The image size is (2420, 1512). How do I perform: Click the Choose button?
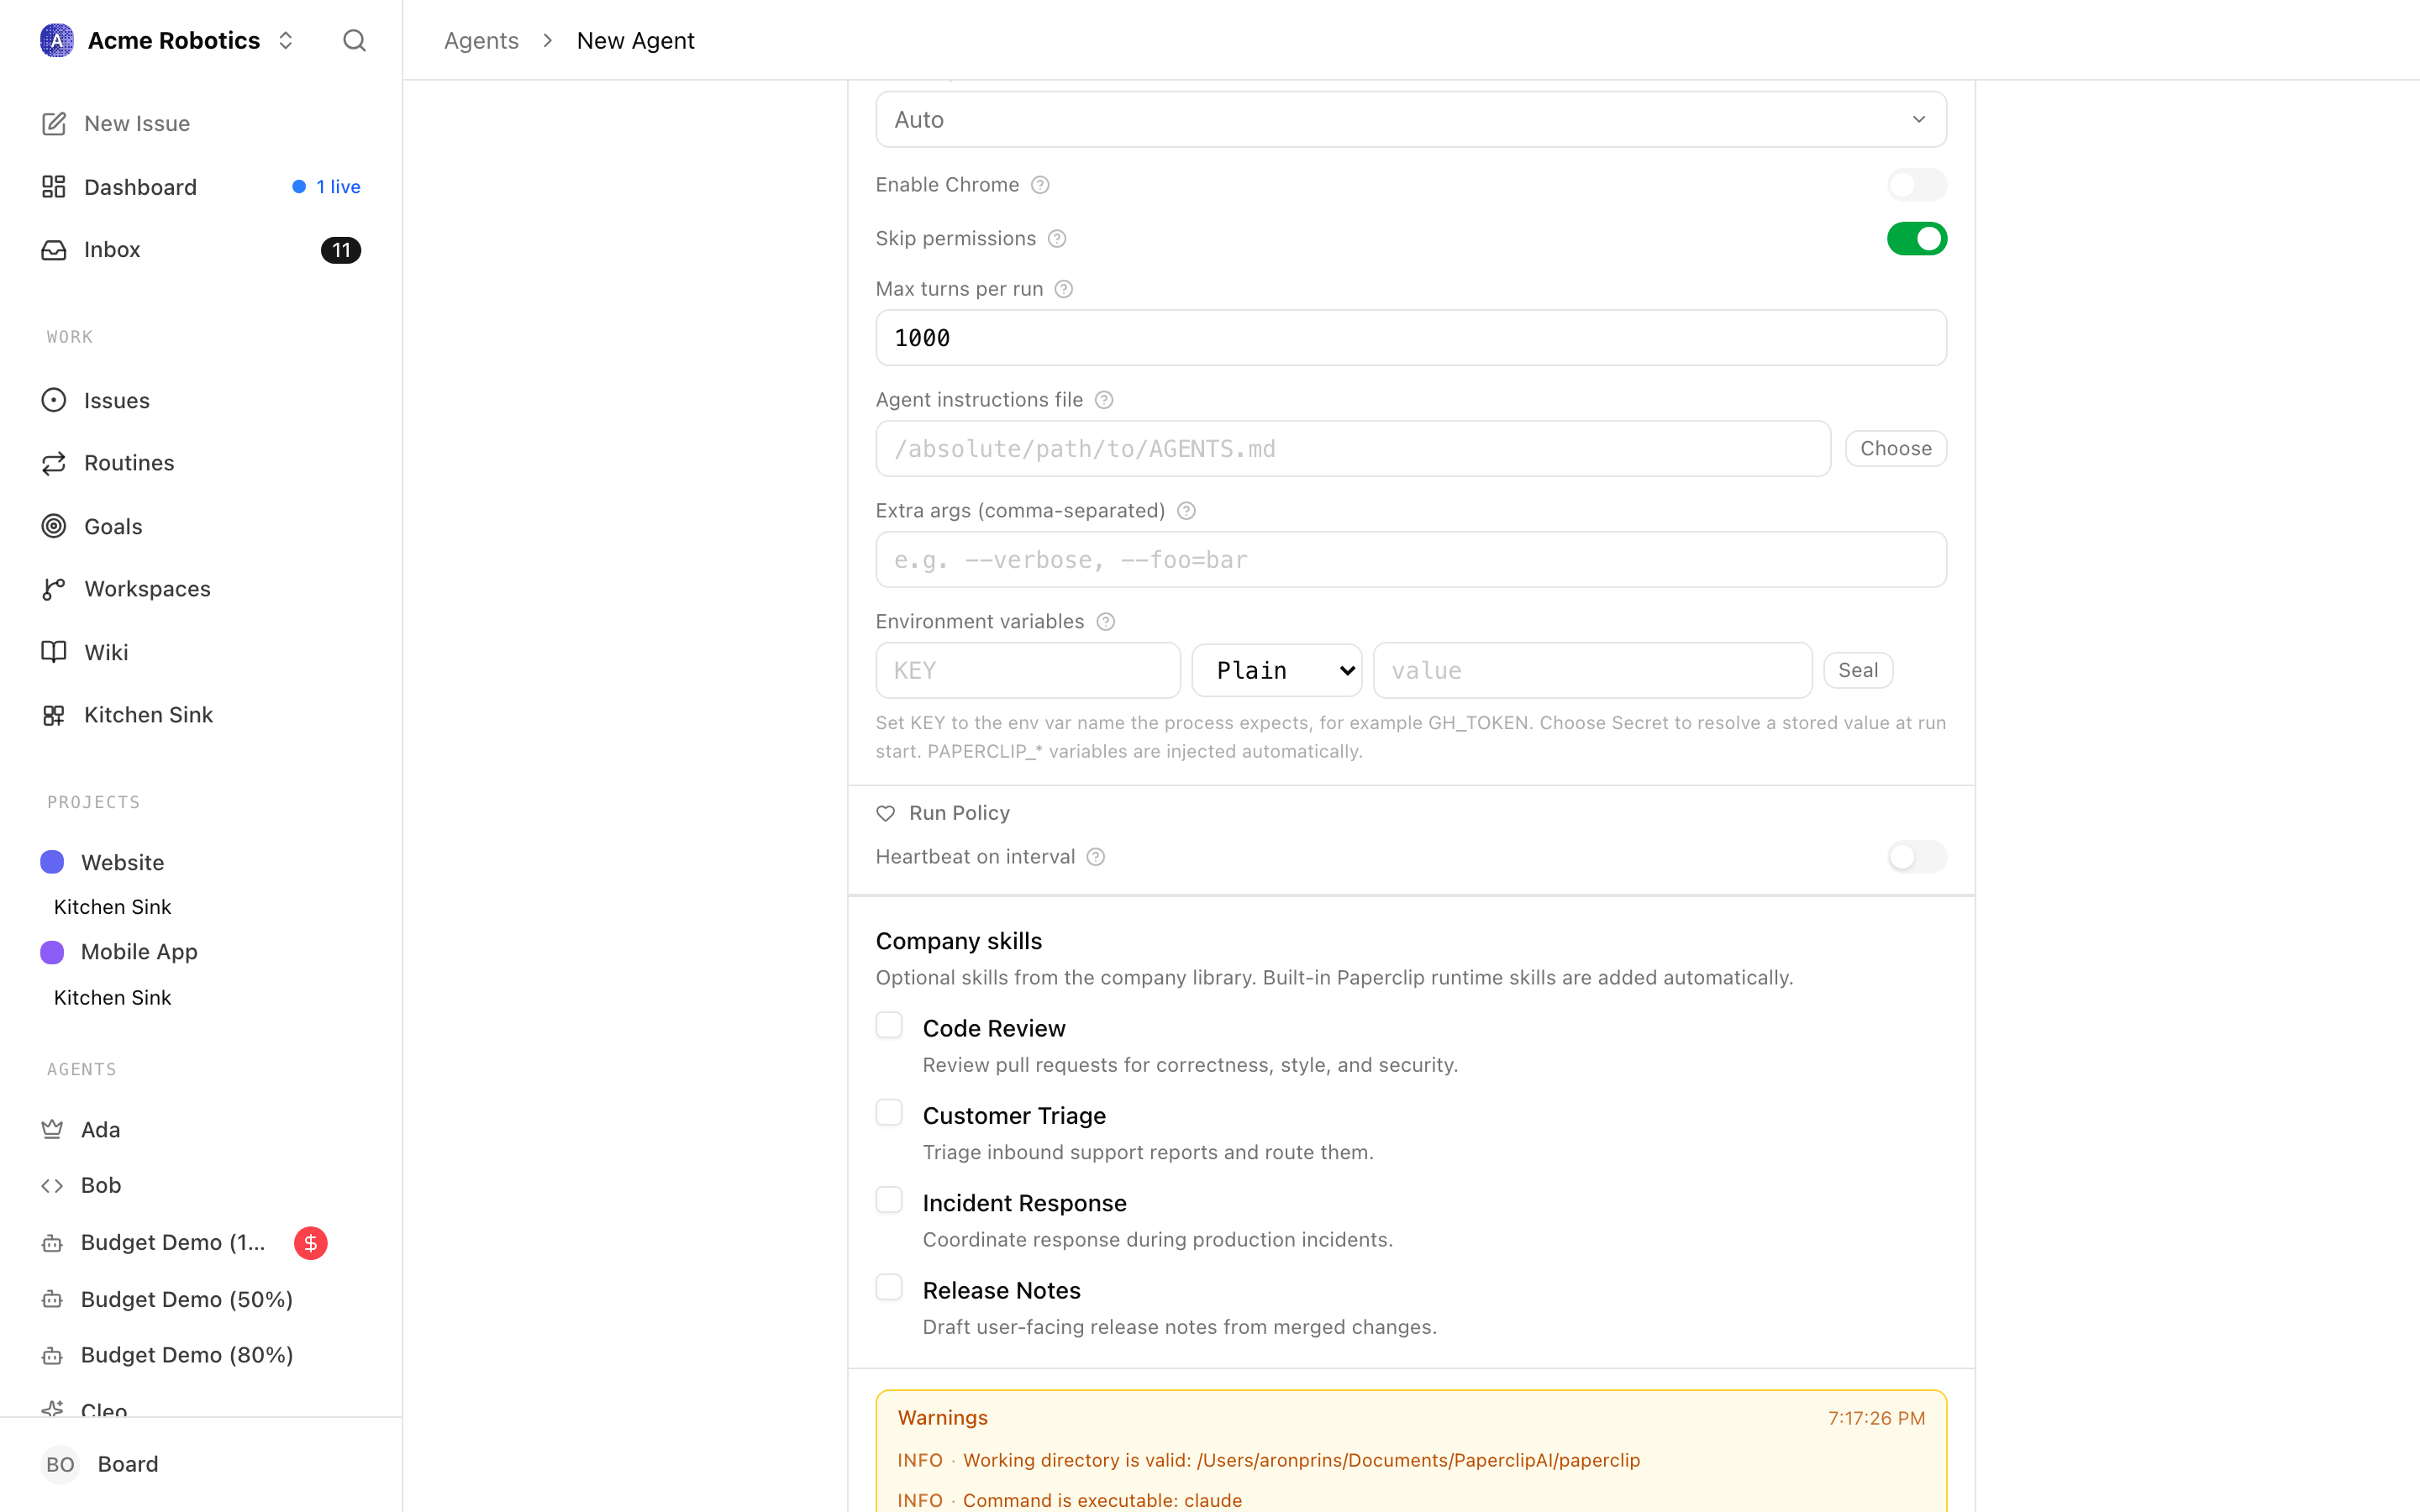pyautogui.click(x=1896, y=449)
